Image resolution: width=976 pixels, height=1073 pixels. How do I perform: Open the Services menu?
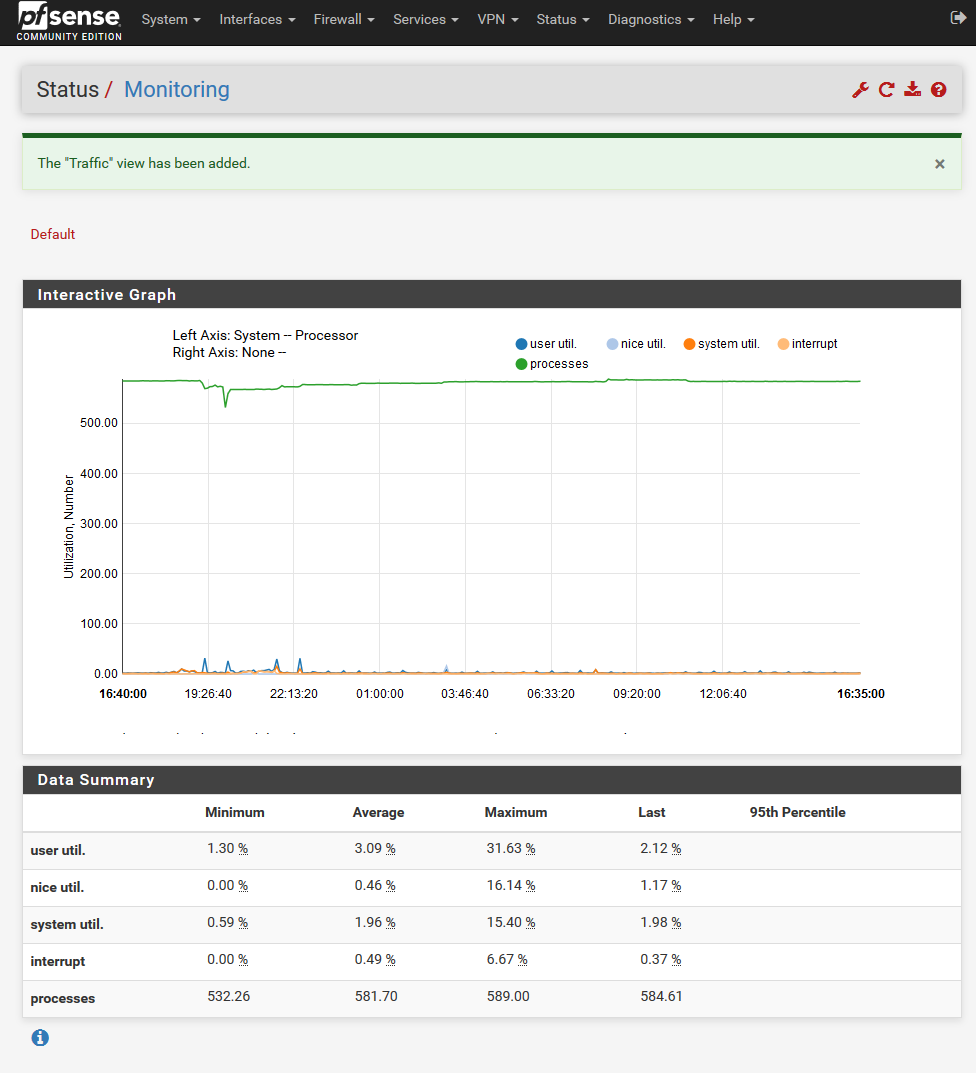click(x=426, y=20)
